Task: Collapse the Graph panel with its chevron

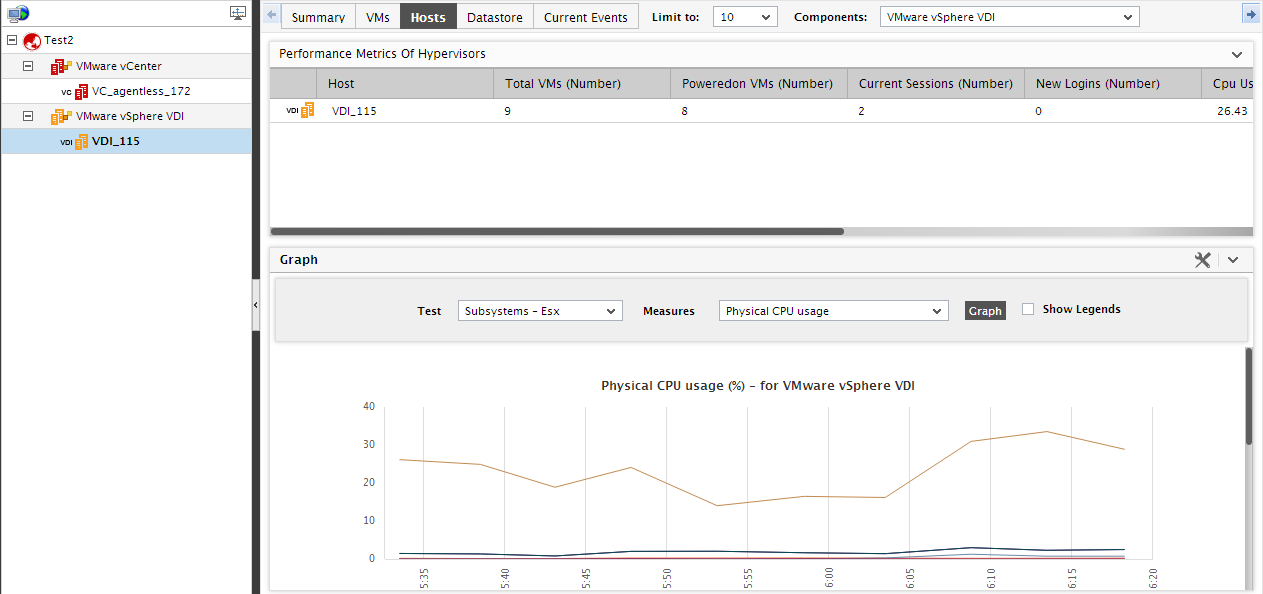Action: point(1233,260)
